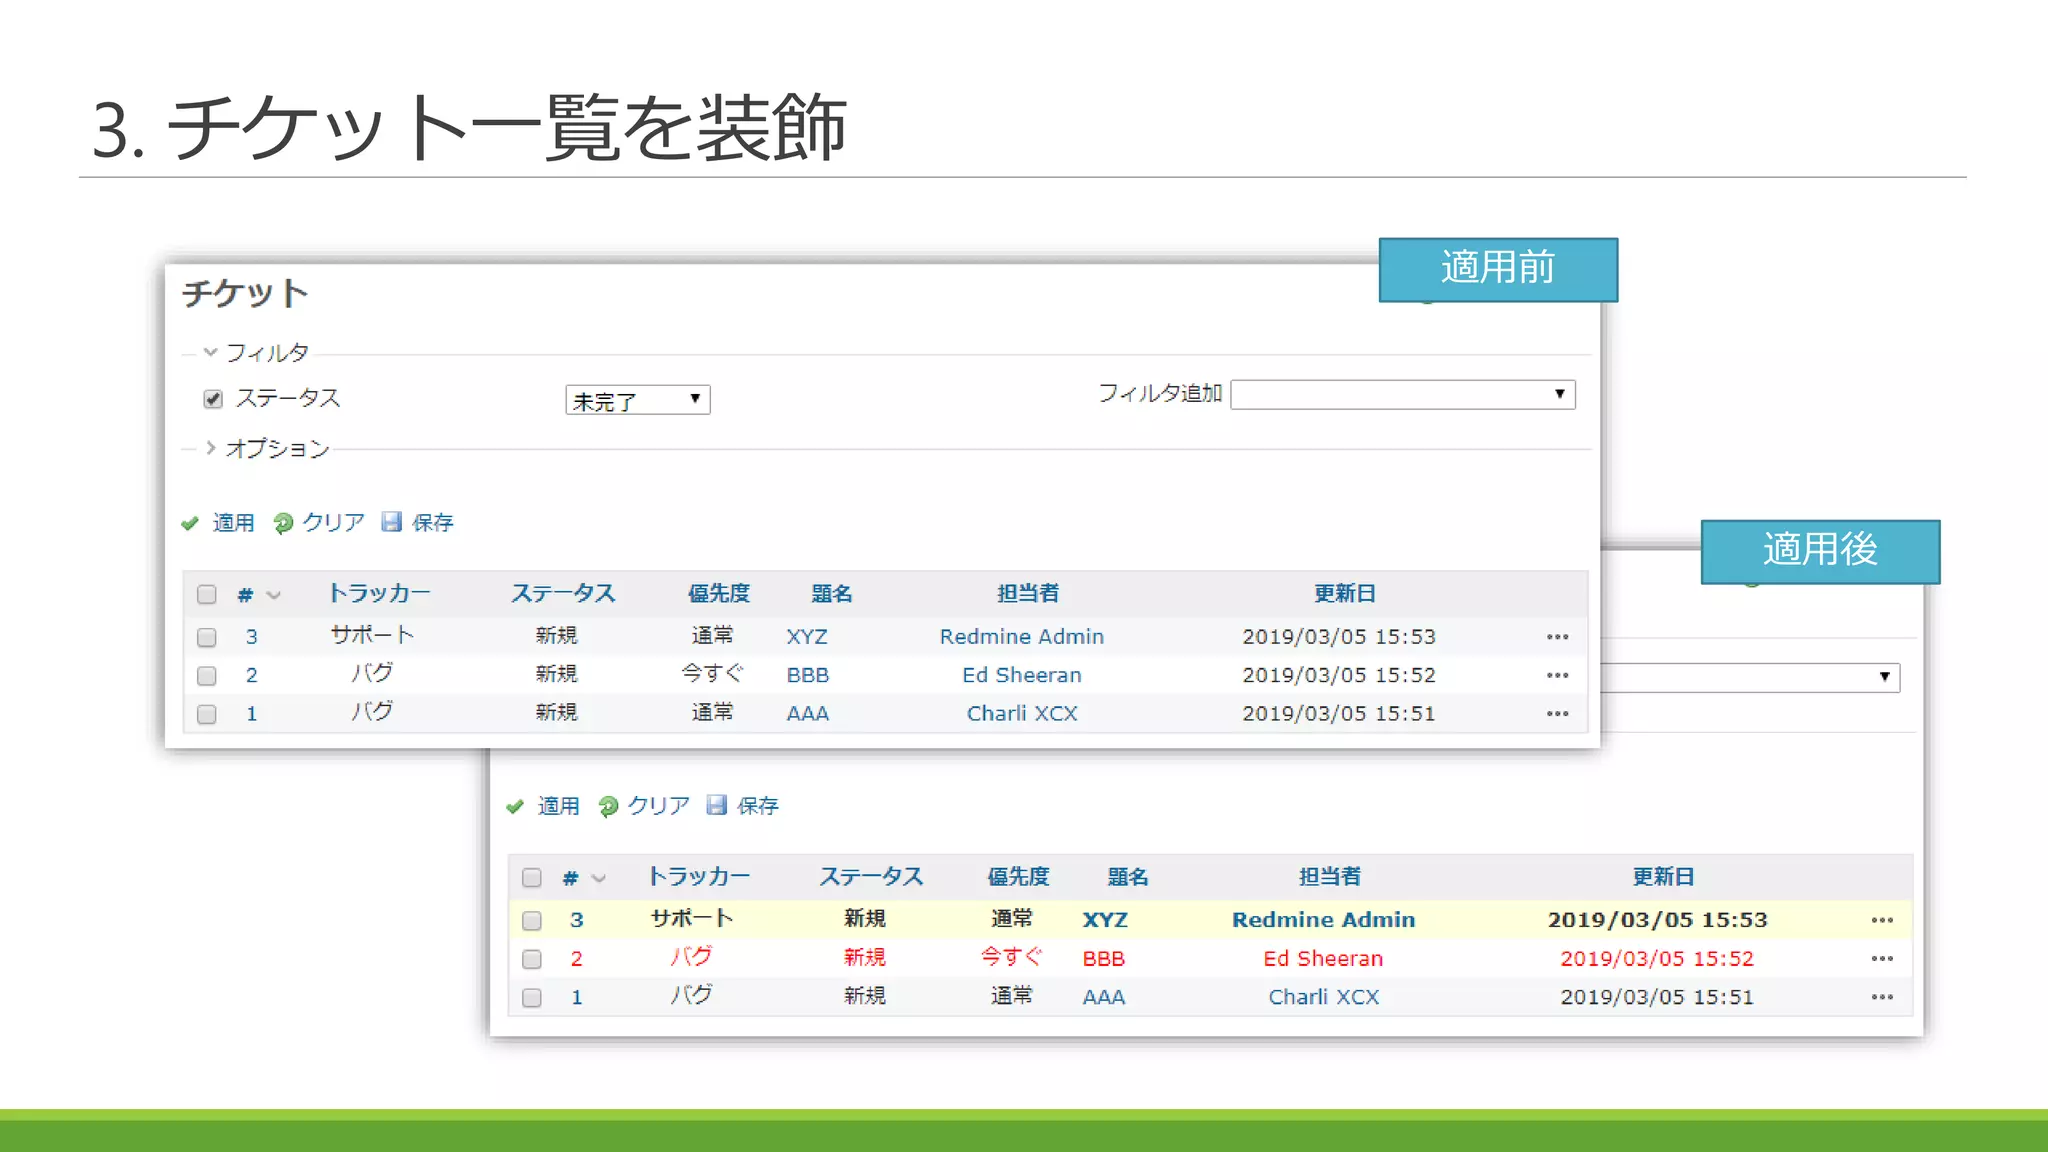2048x1152 pixels.
Task: Click the Save floppy icon in after panel
Action: (x=716, y=805)
